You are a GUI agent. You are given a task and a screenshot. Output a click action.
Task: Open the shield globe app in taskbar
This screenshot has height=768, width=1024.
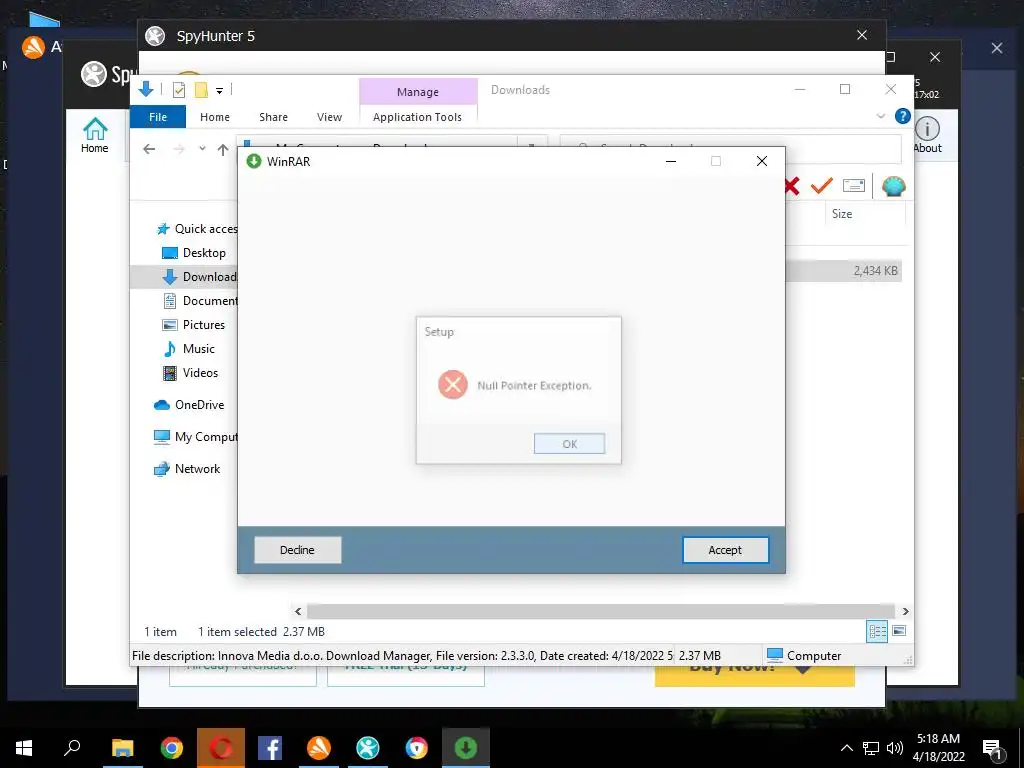coord(417,748)
